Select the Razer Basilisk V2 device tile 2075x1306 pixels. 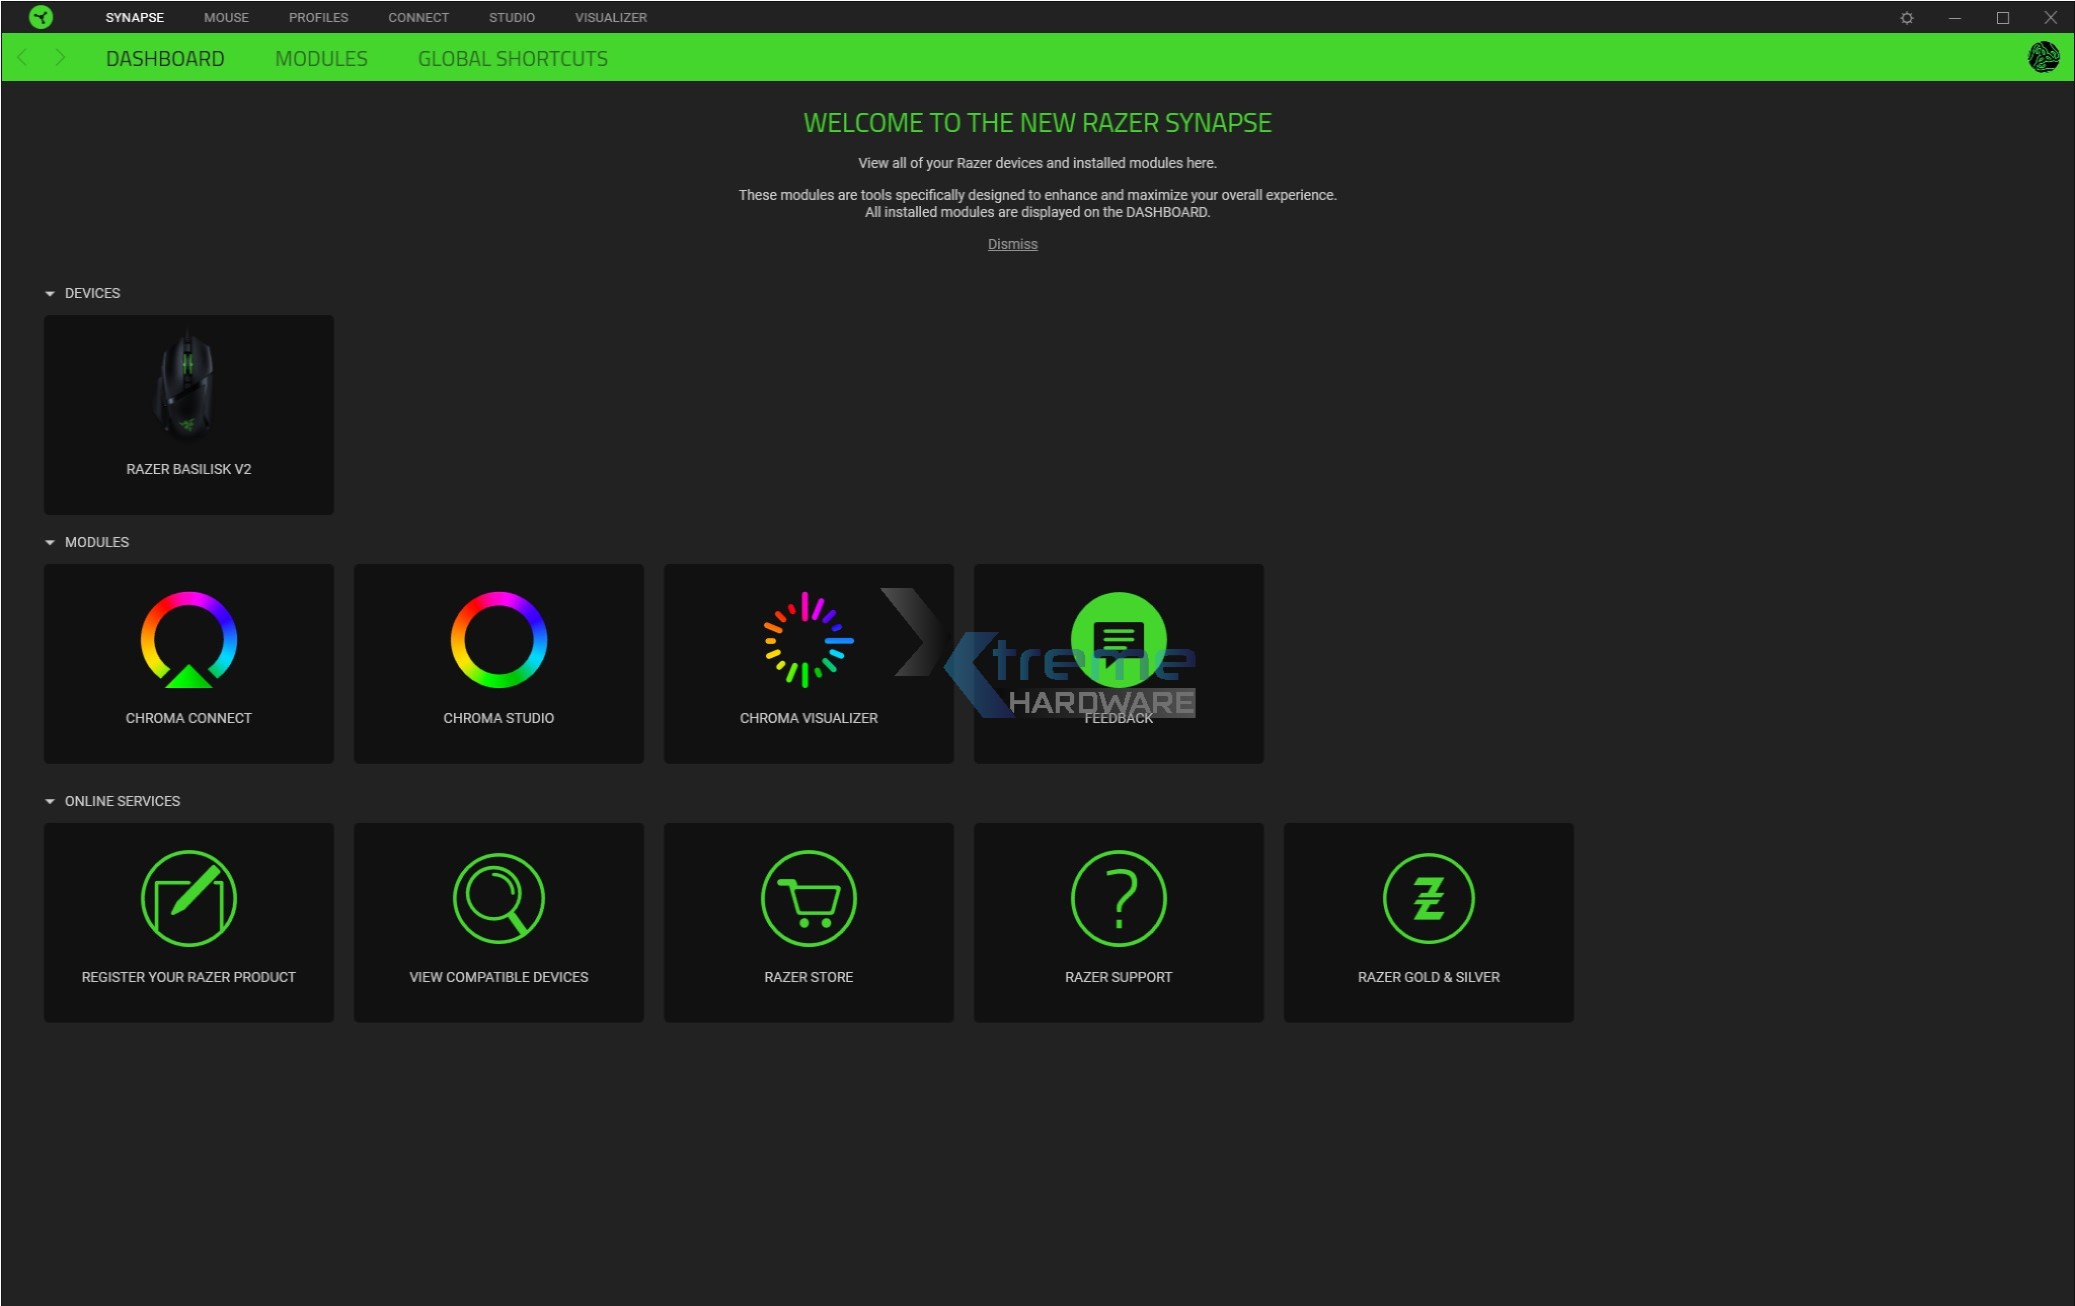[x=188, y=414]
